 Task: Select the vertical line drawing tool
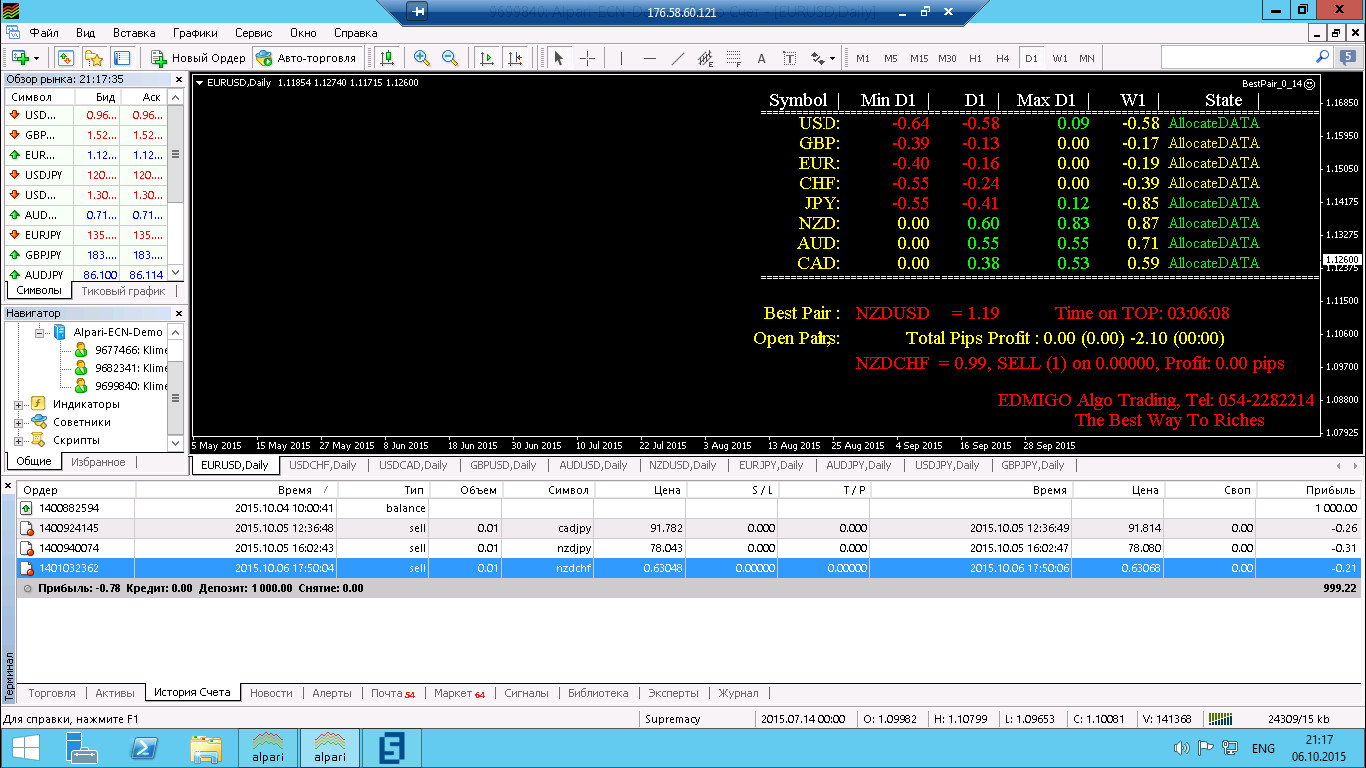(x=621, y=58)
